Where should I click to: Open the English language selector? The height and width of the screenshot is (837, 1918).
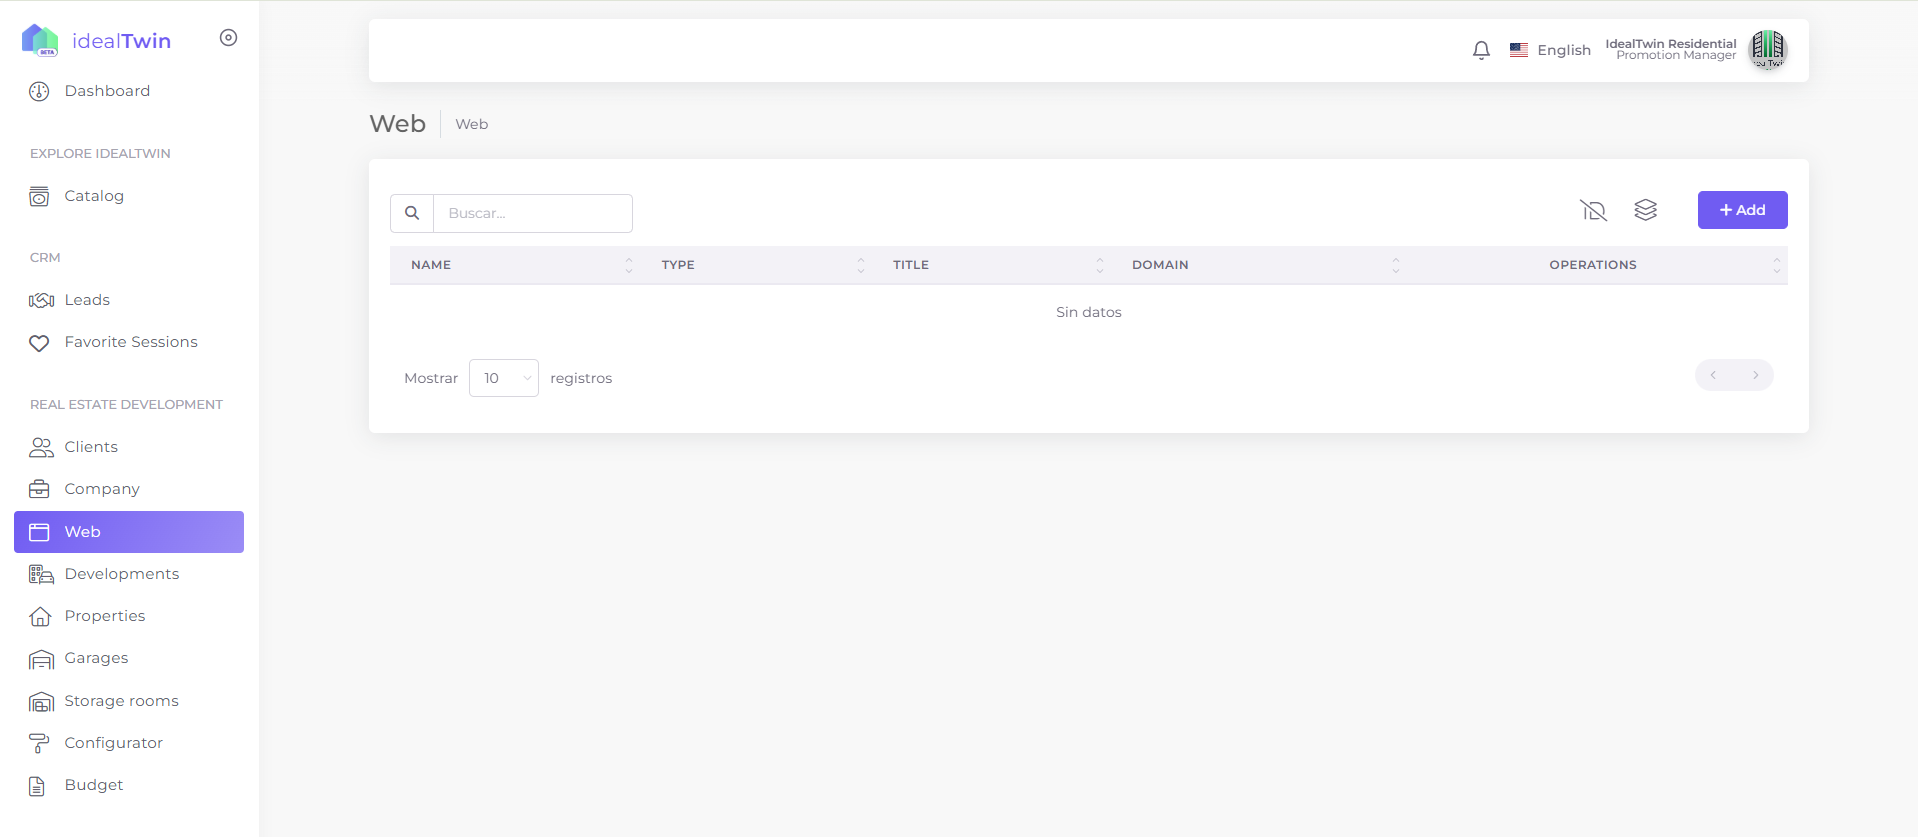1550,50
